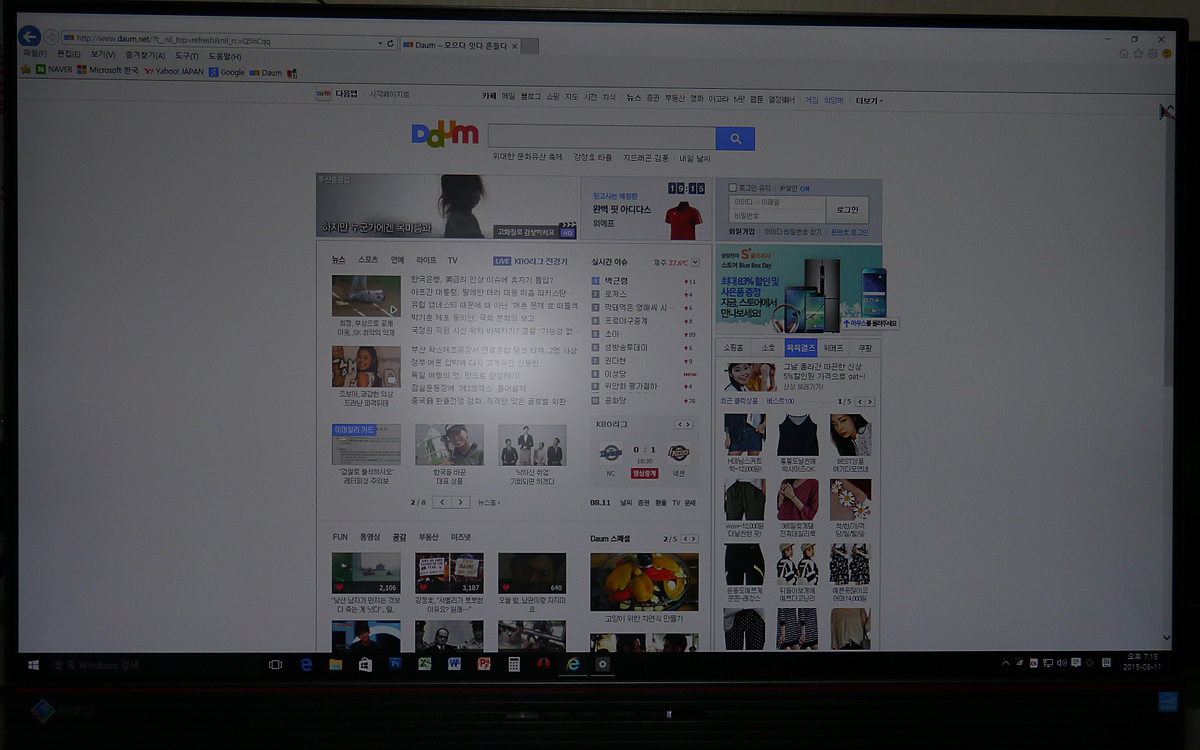1200x750 pixels.
Task: Open the Calculator icon in the taskbar
Action: point(514,664)
